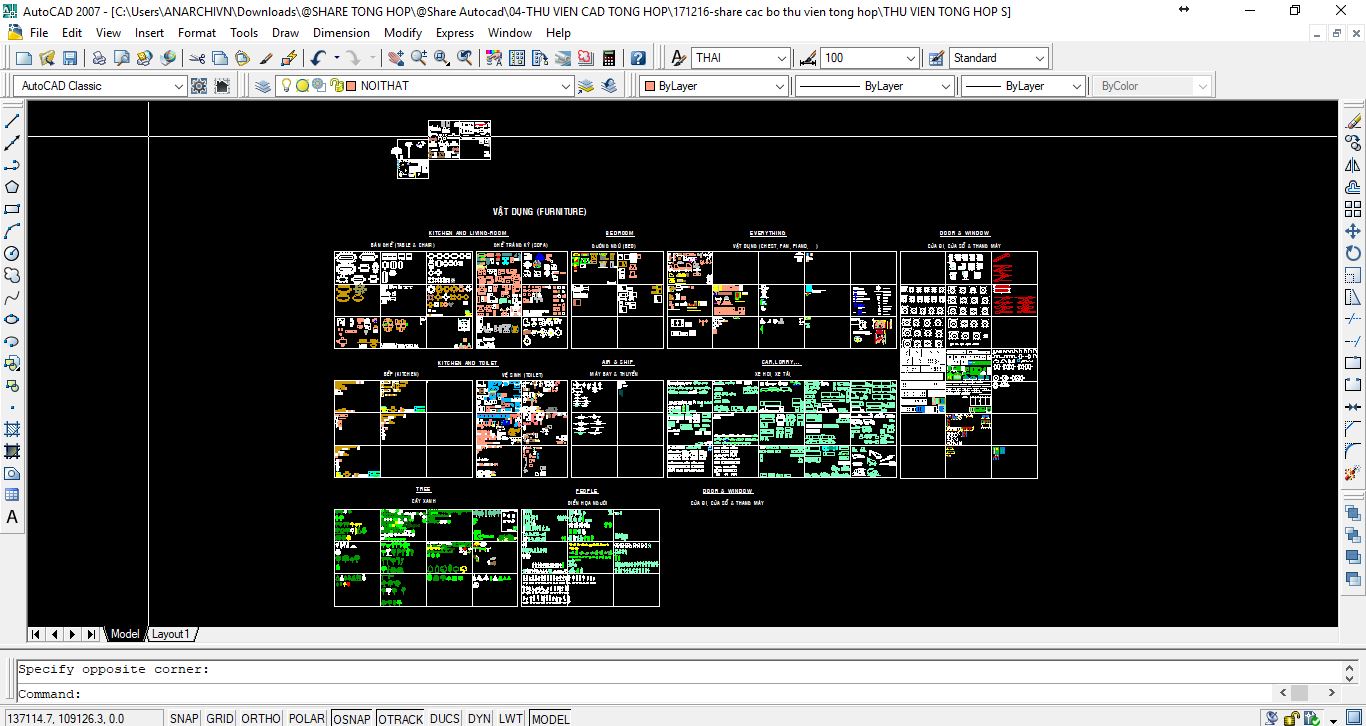The width and height of the screenshot is (1366, 726).
Task: Open the THAI text style dropdown
Action: [x=782, y=58]
